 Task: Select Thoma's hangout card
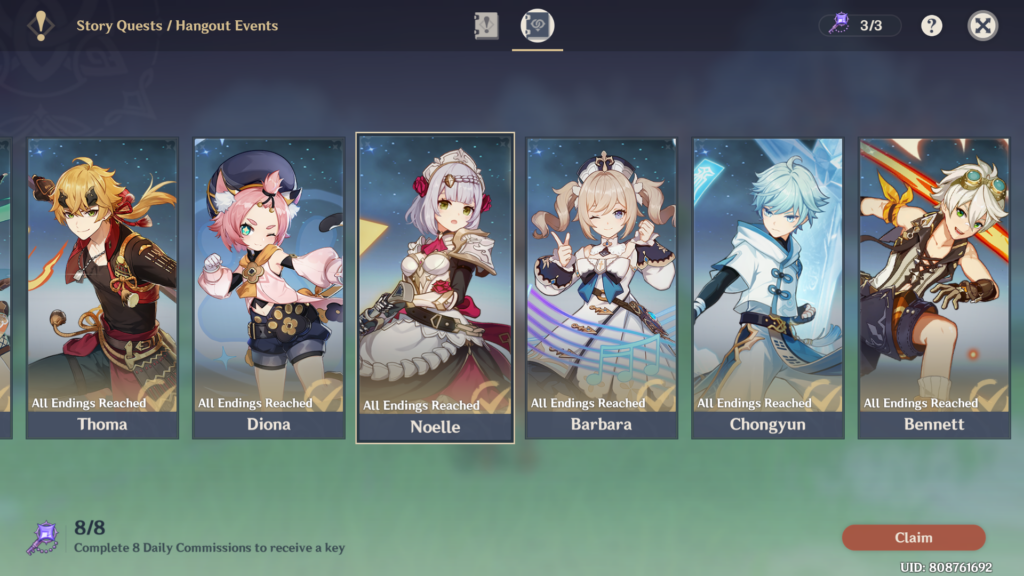103,288
